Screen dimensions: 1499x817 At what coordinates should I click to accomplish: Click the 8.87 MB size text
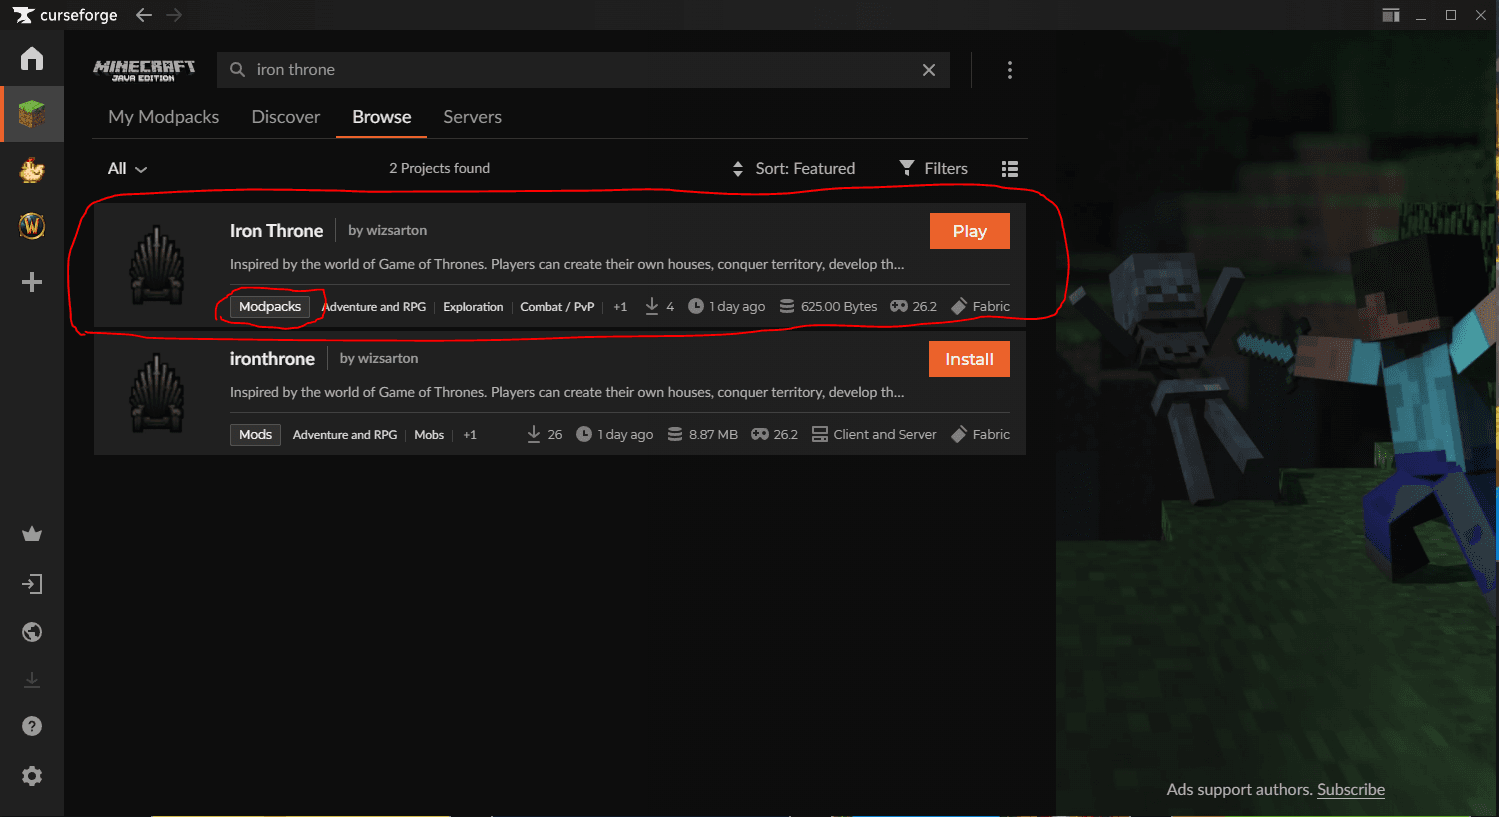713,435
